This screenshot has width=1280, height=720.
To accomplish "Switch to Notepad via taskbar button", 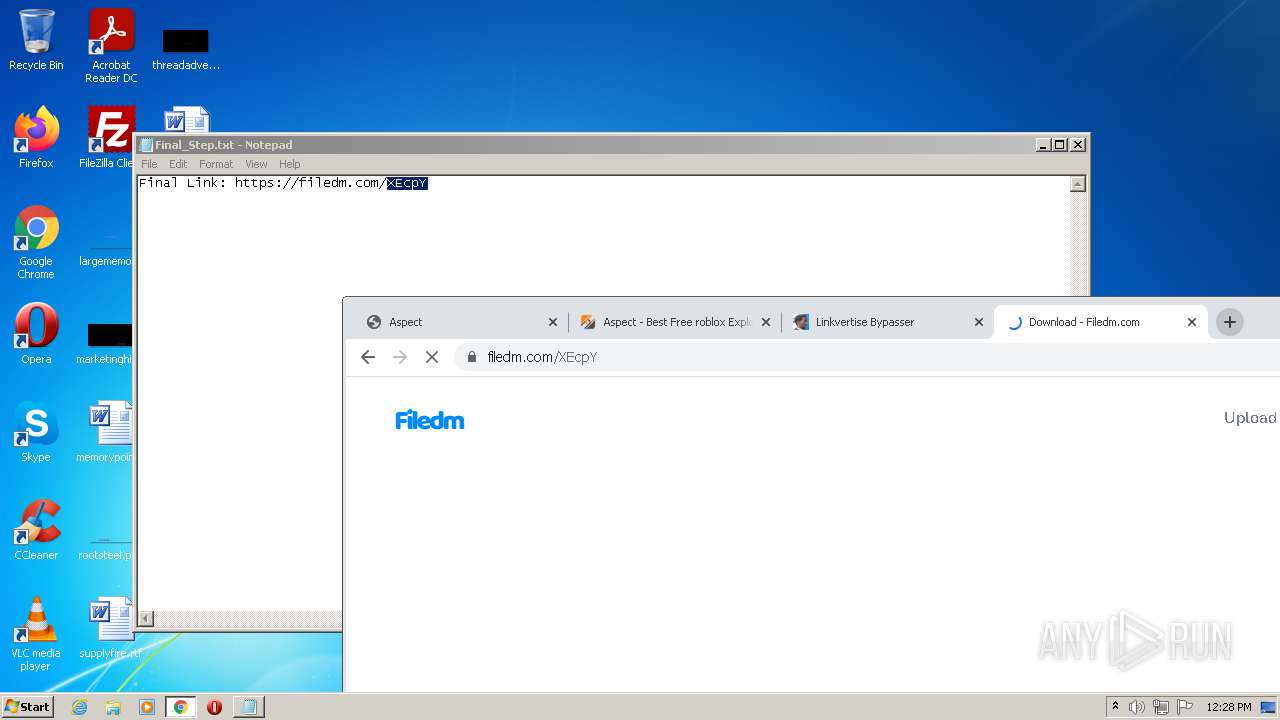I will click(248, 707).
